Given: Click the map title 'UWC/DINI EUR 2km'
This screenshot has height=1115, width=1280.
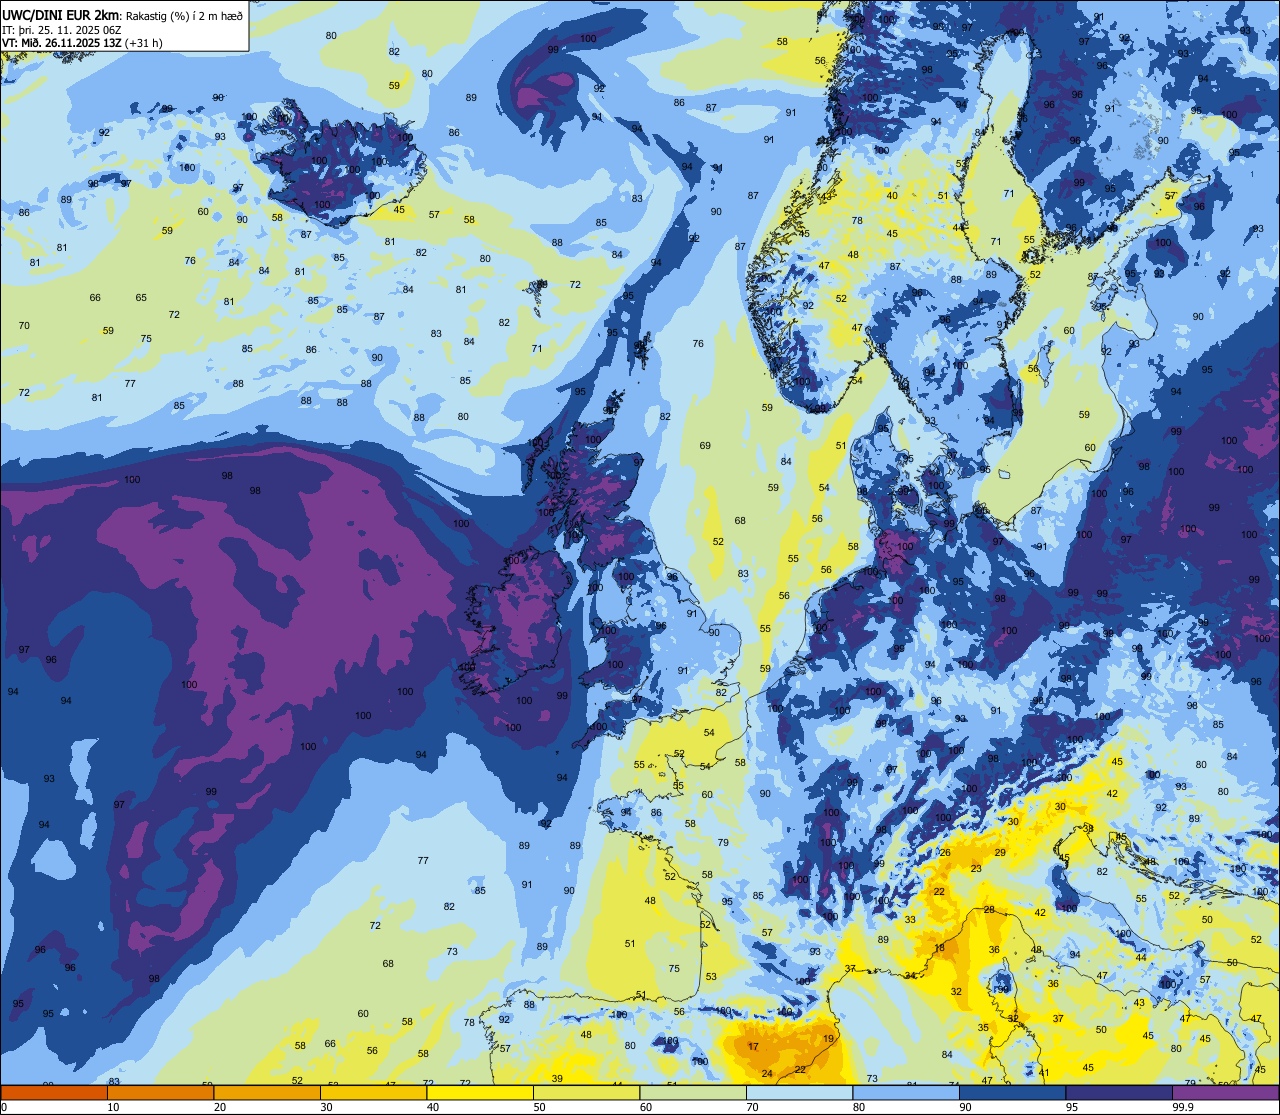Looking at the screenshot, I should [x=61, y=15].
